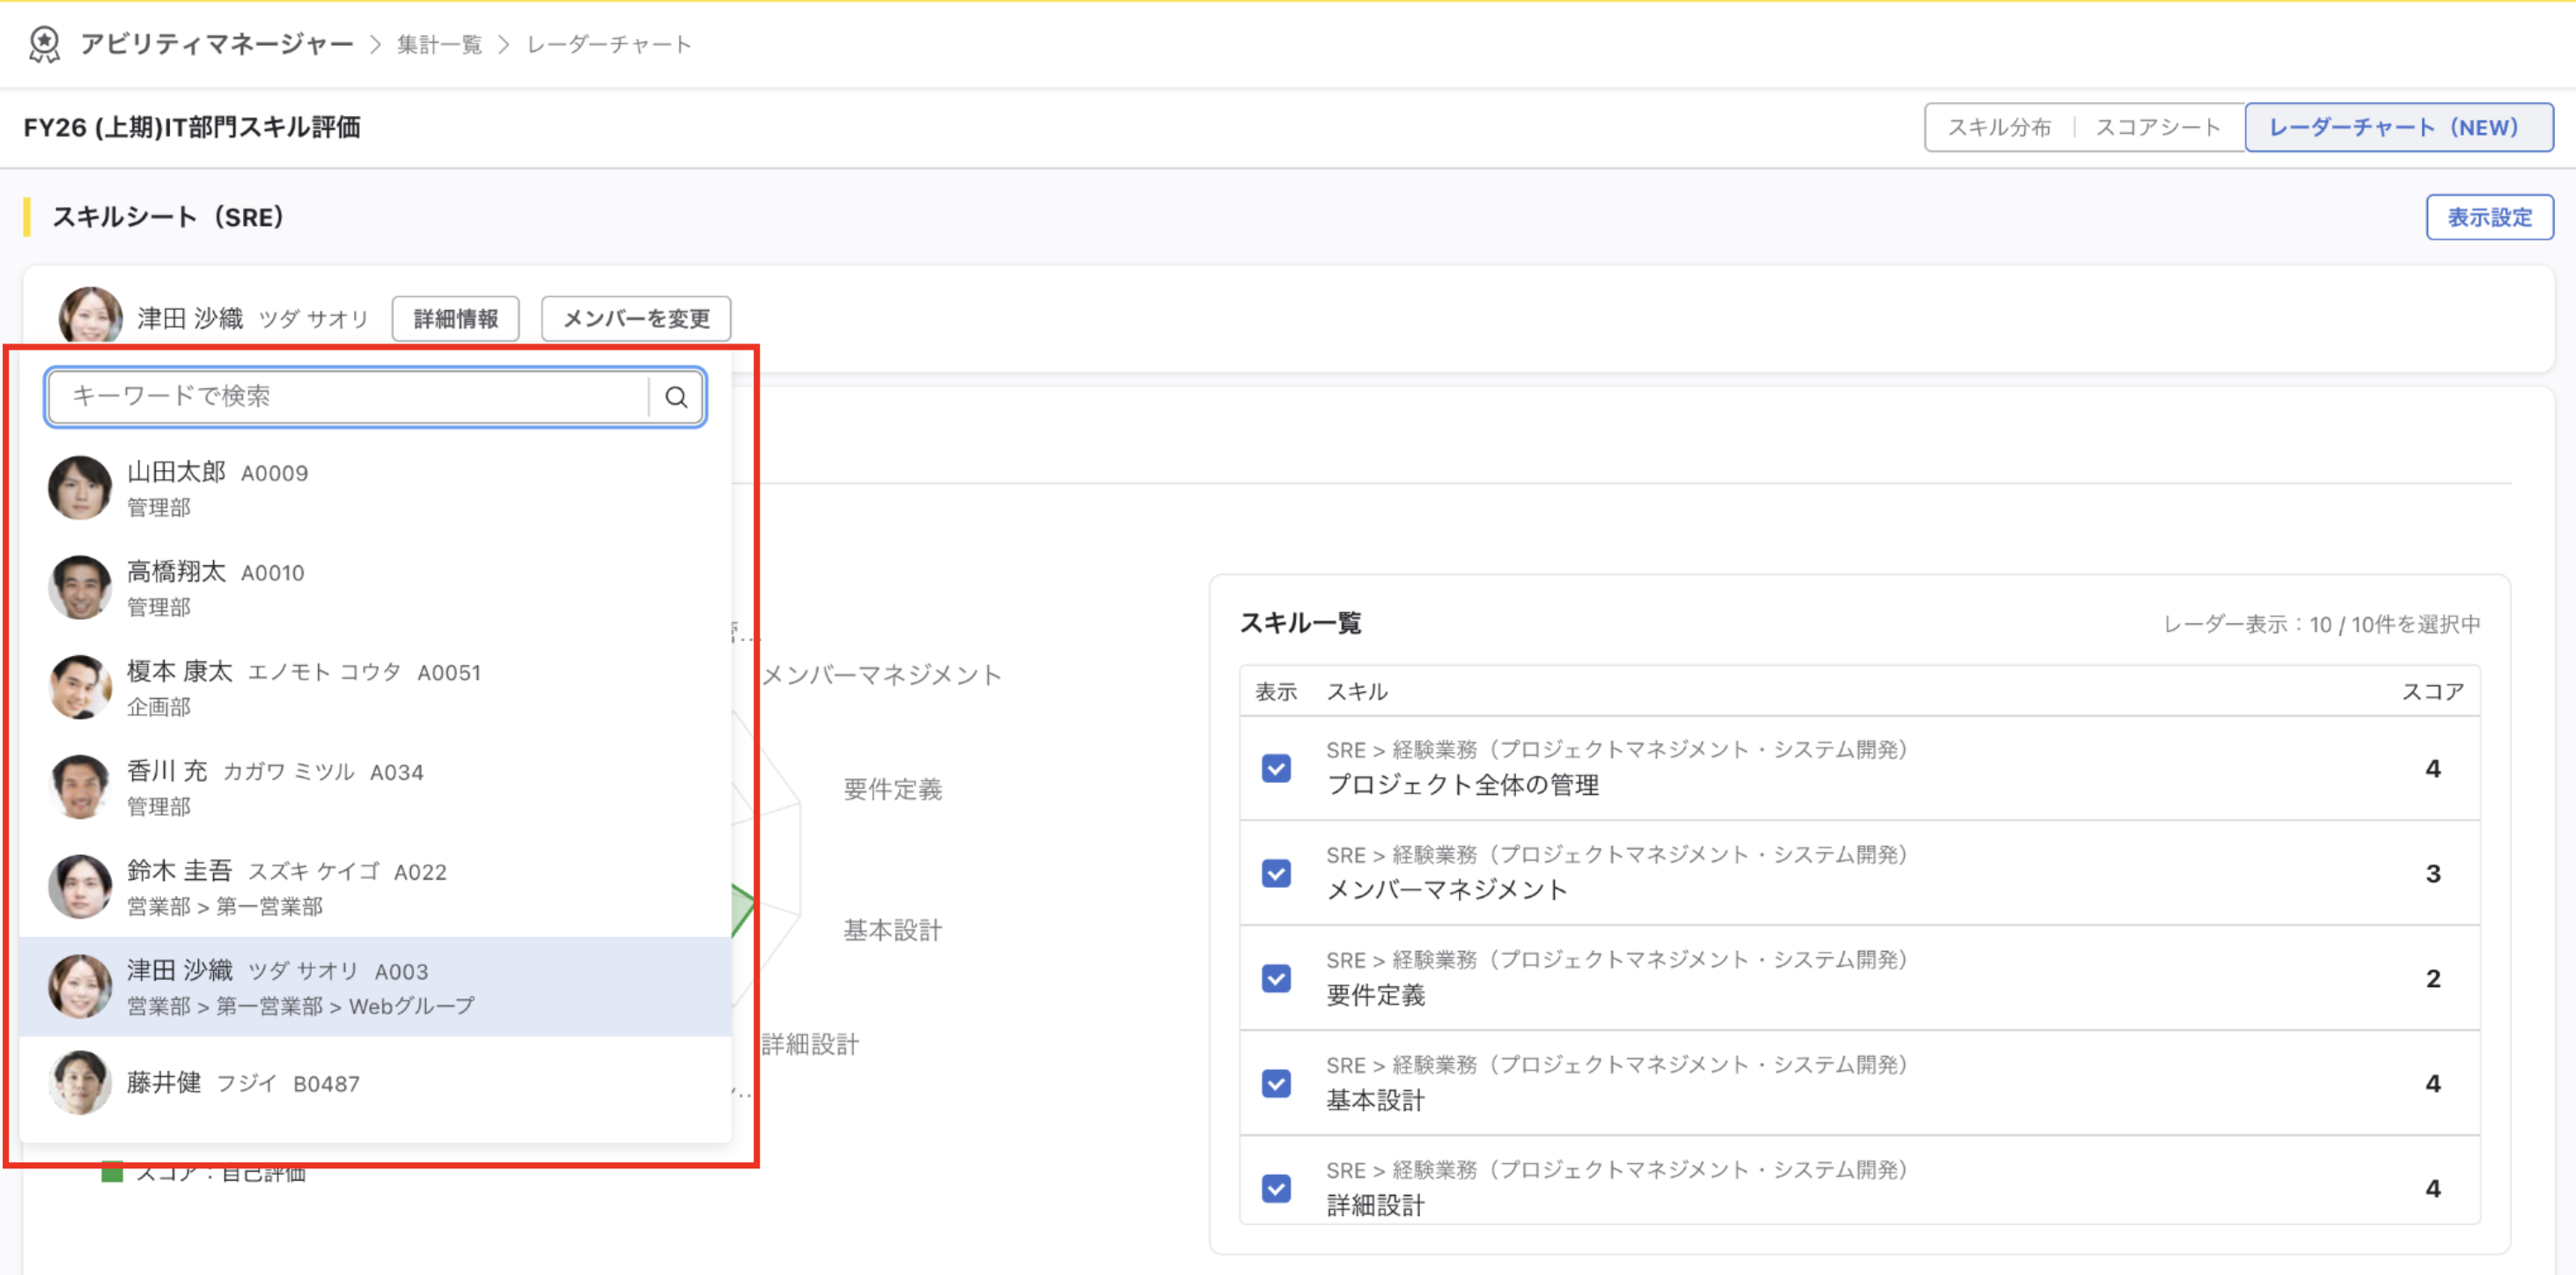Screen dimensions: 2576x1275
Task: Switch to スキル分布 tab
Action: tap(1999, 127)
